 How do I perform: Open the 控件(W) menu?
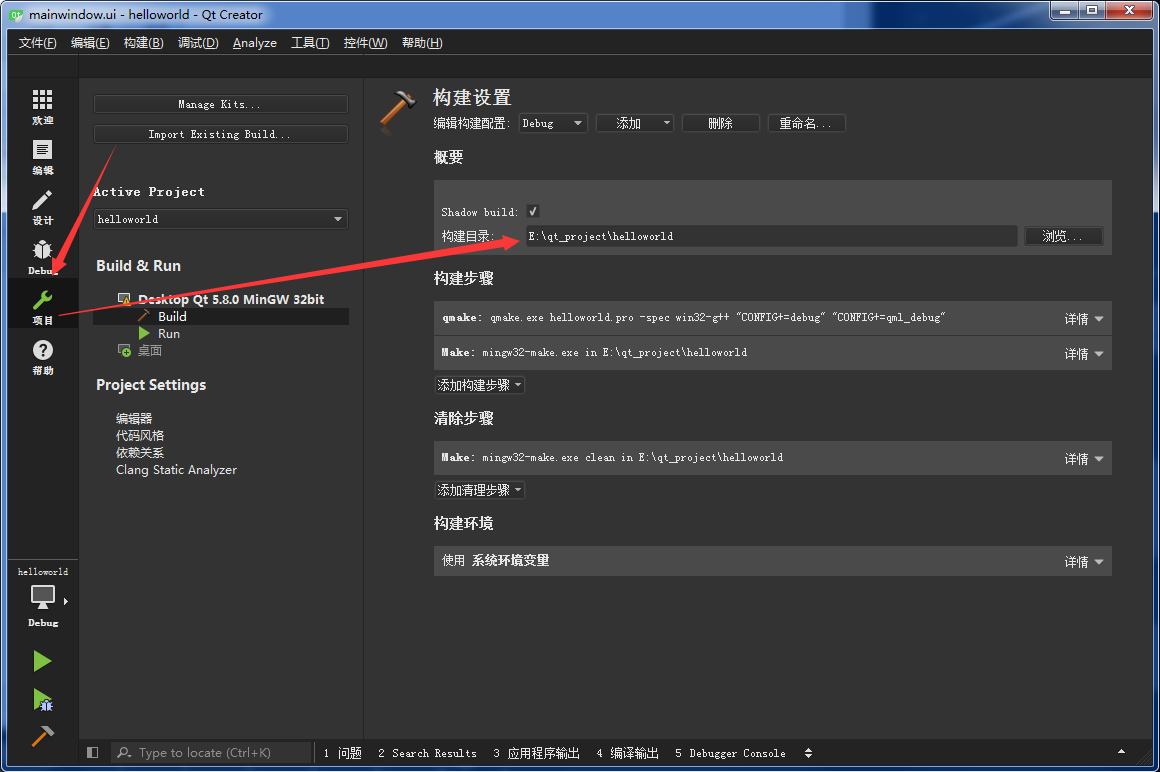pyautogui.click(x=365, y=43)
